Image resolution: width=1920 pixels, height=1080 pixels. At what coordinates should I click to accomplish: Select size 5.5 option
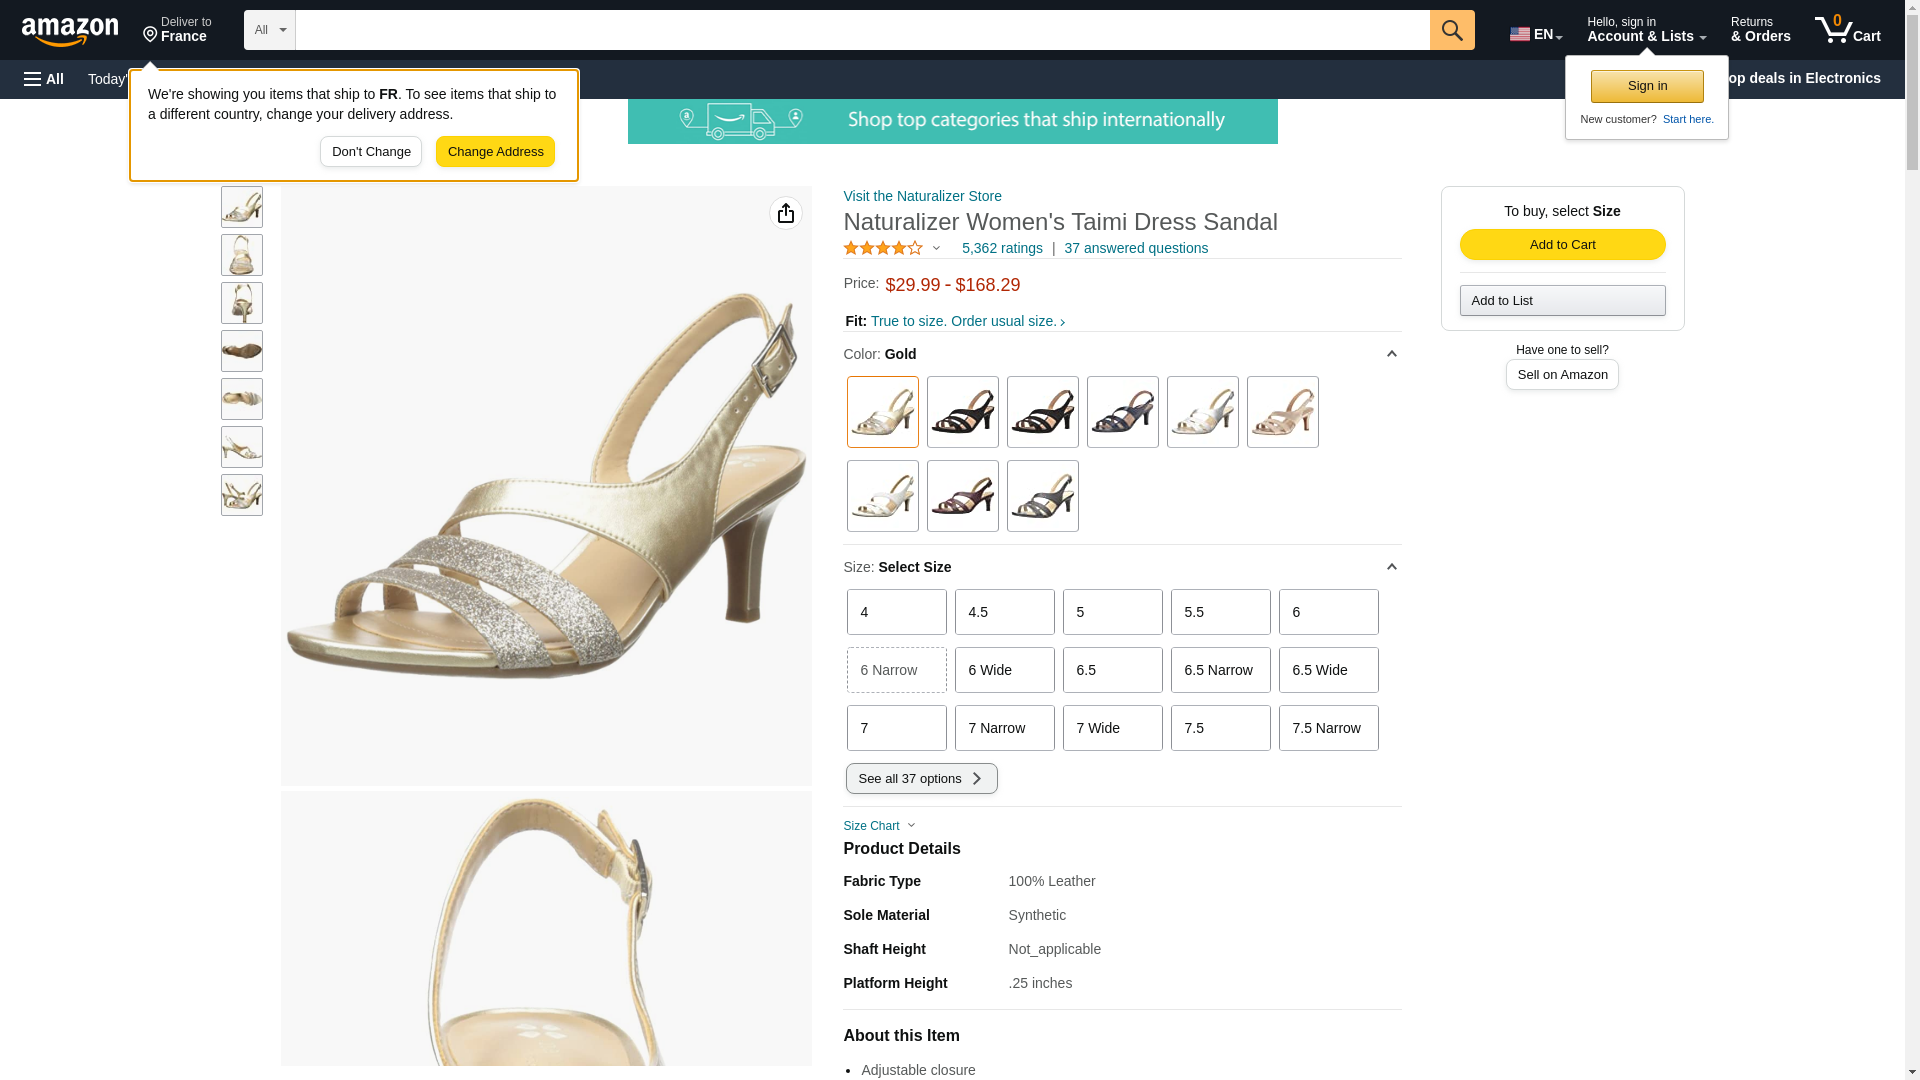(1220, 612)
